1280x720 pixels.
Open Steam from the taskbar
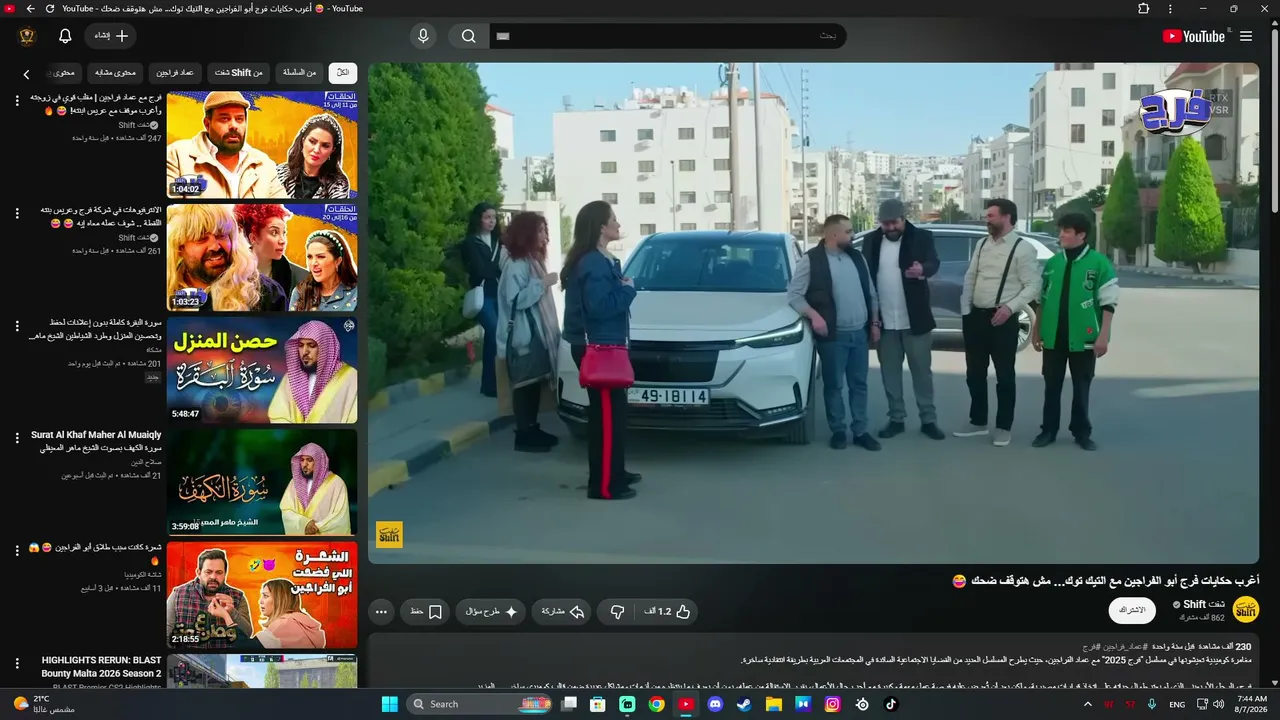pyautogui.click(x=744, y=704)
